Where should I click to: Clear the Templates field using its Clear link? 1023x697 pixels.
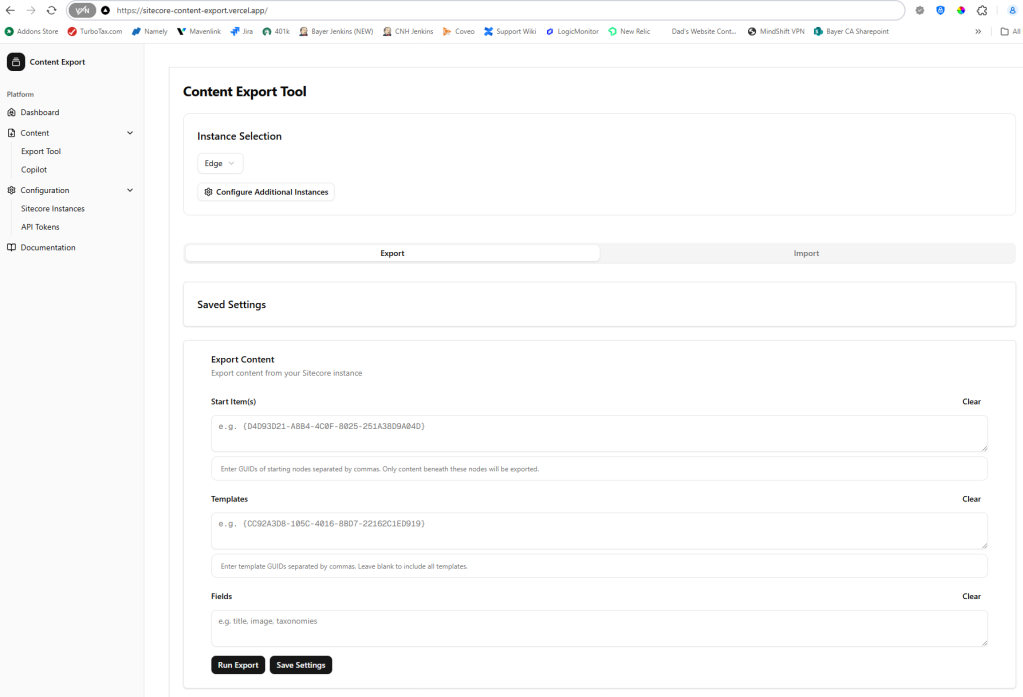971,498
